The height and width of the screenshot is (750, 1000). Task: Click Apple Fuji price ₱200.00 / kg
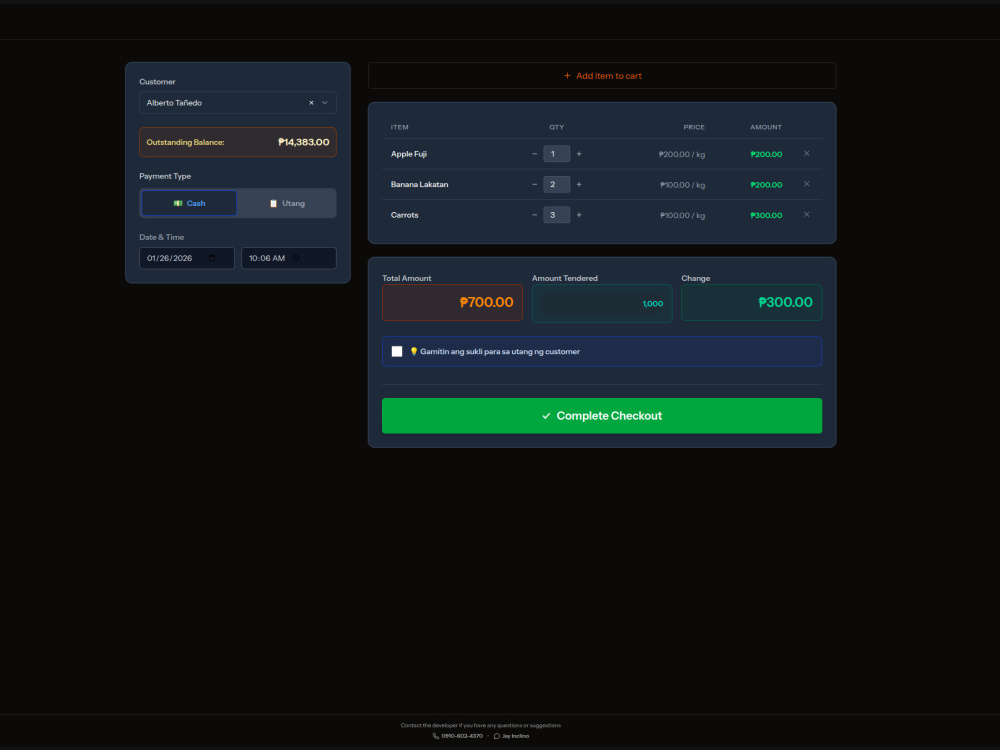tap(682, 154)
